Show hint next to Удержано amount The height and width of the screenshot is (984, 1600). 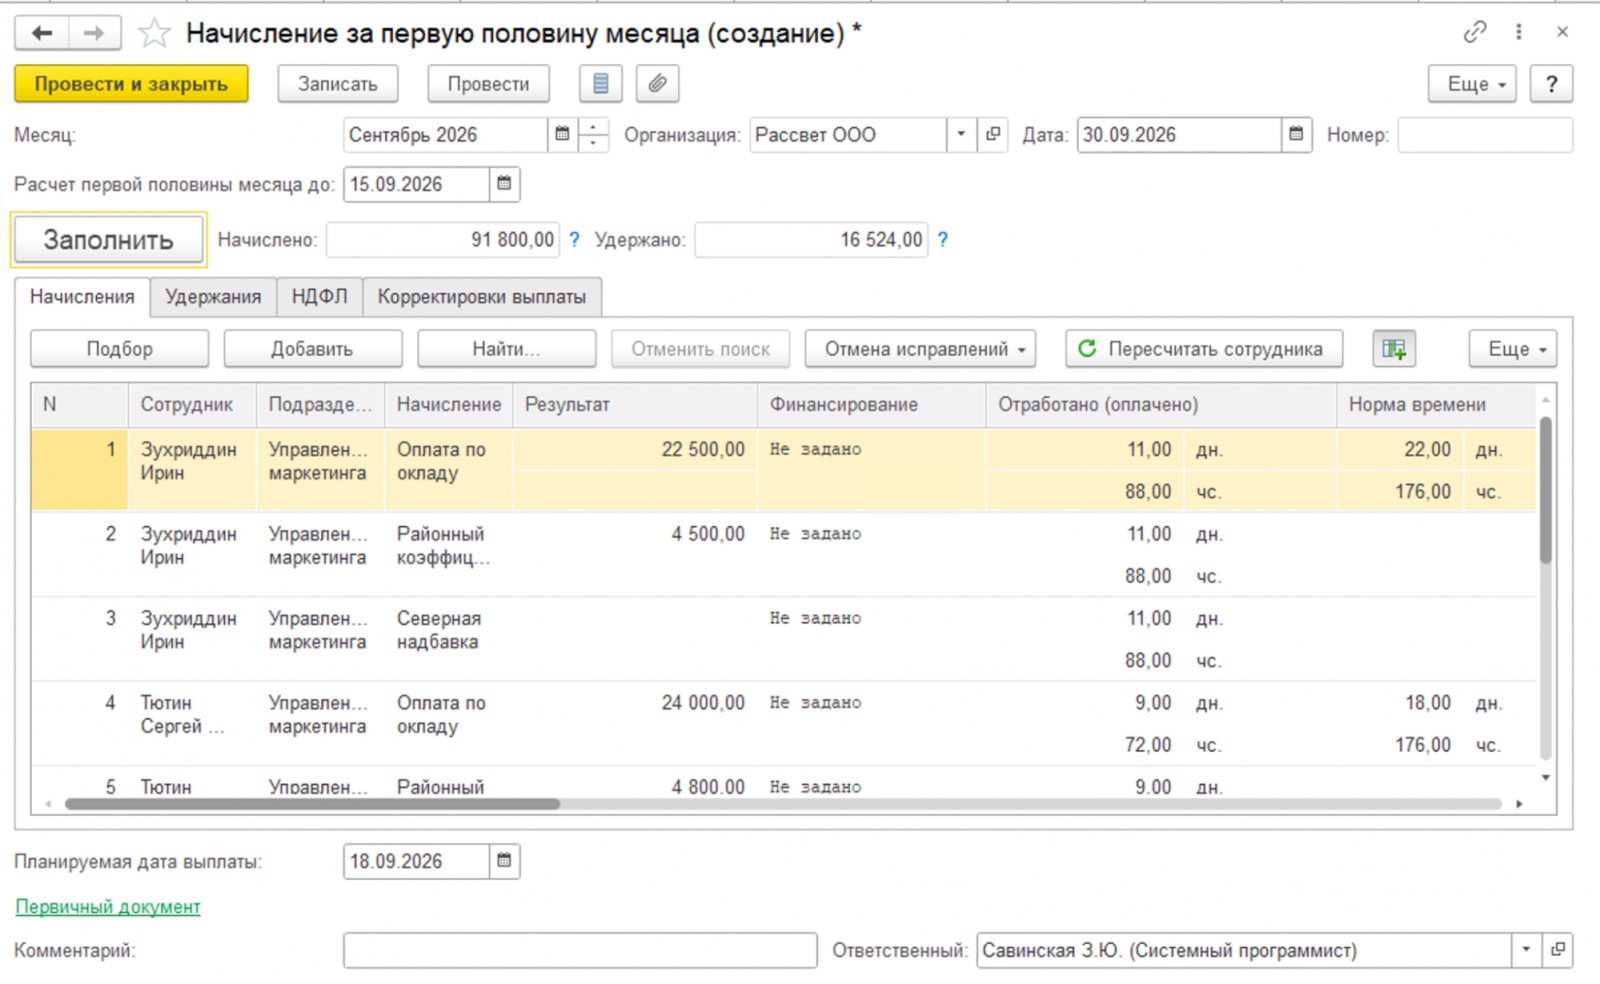942,240
